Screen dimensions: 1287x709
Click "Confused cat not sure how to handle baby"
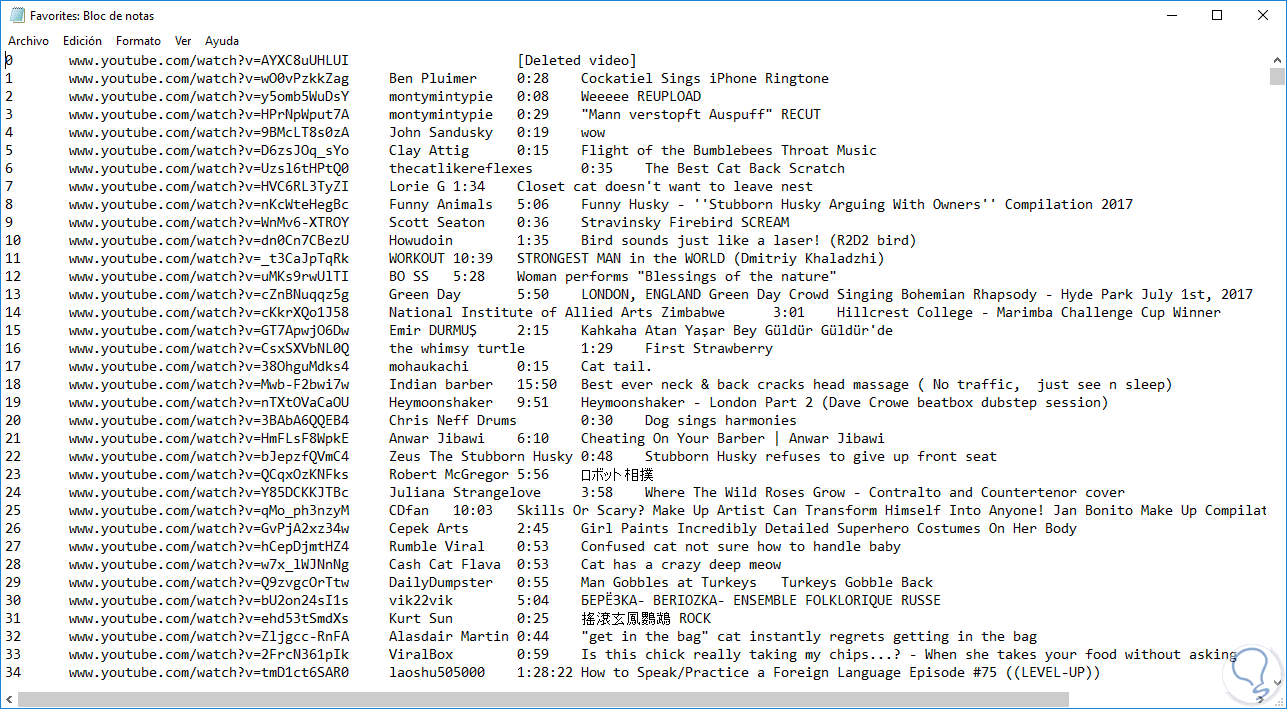pyautogui.click(x=741, y=546)
